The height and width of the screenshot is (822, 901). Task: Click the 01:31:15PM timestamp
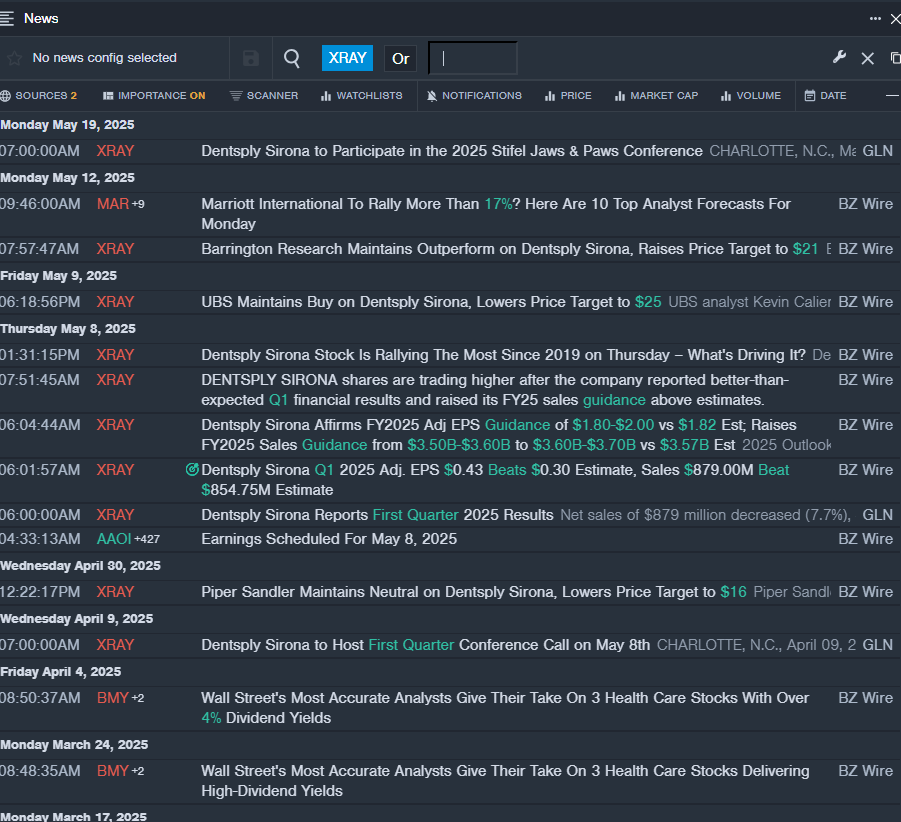pos(40,355)
